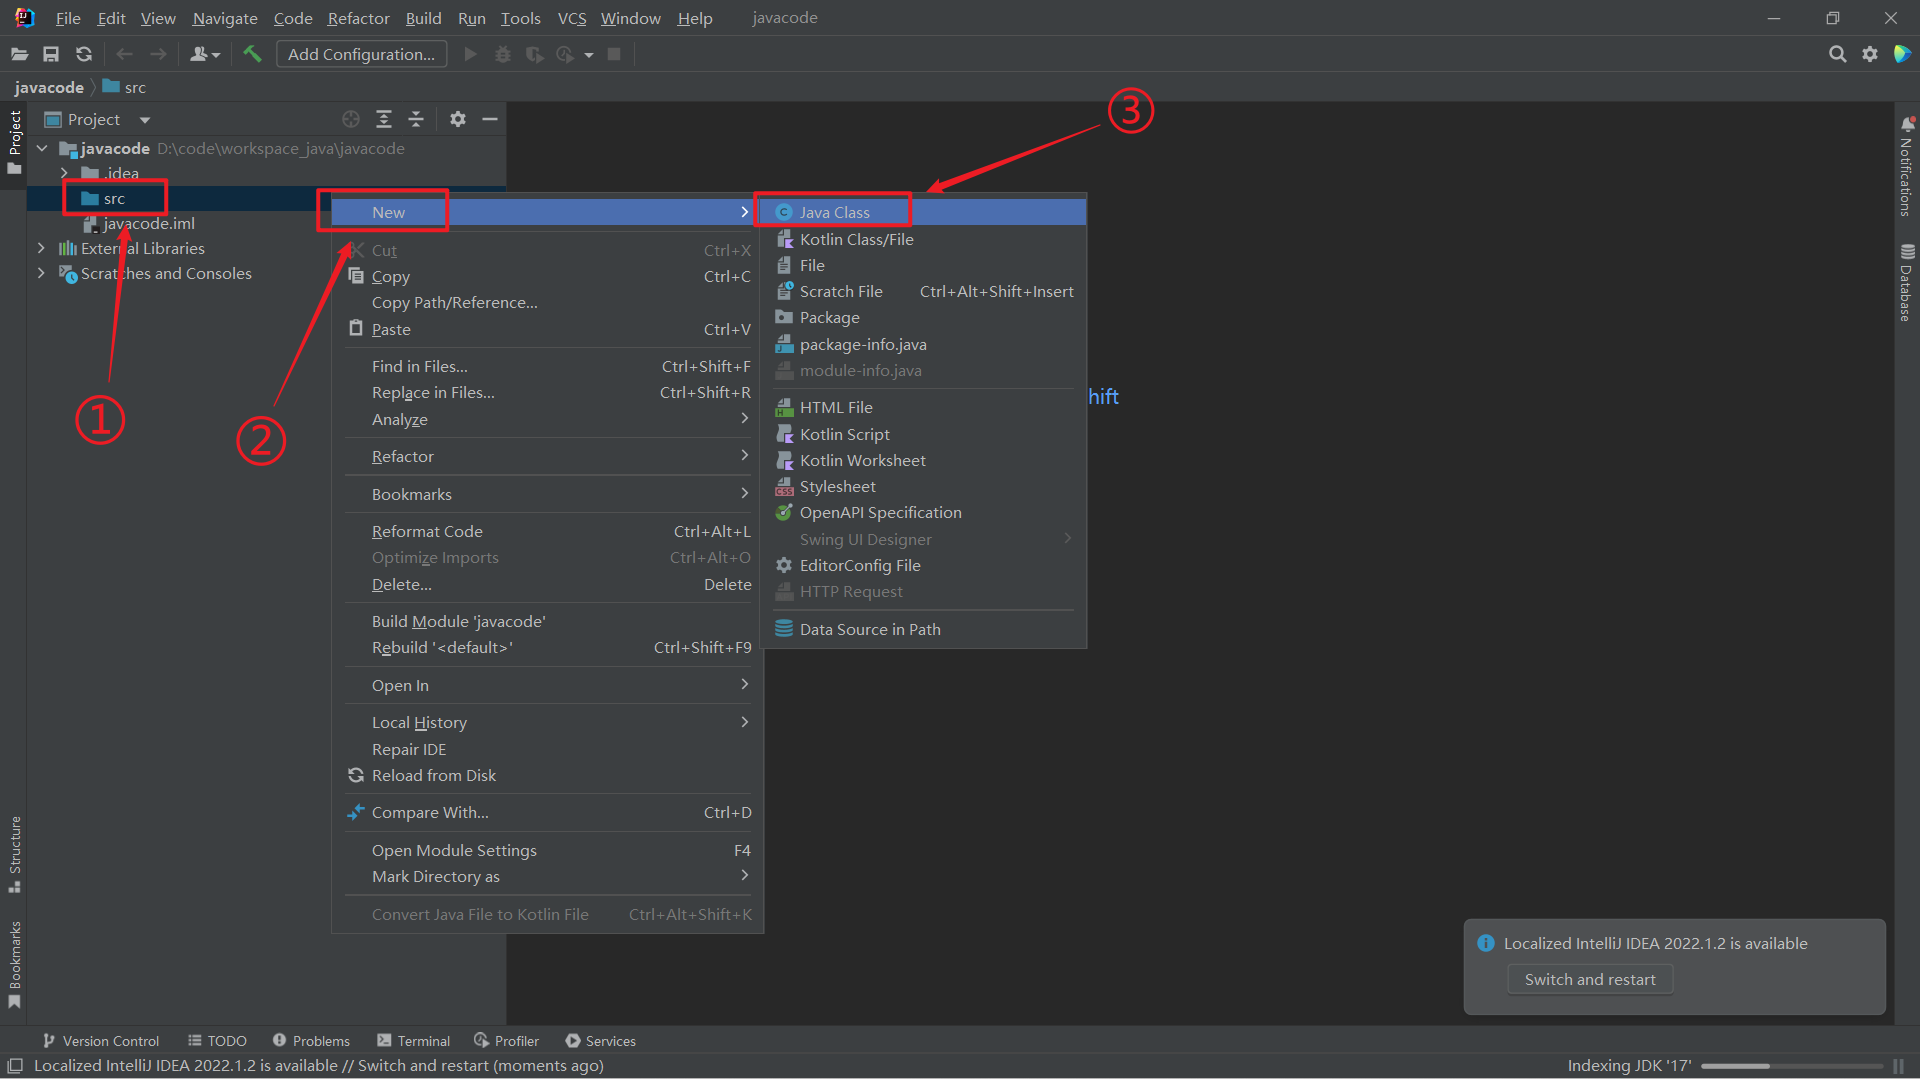Click the tool windows quick-access icon in status bar

(15, 1066)
